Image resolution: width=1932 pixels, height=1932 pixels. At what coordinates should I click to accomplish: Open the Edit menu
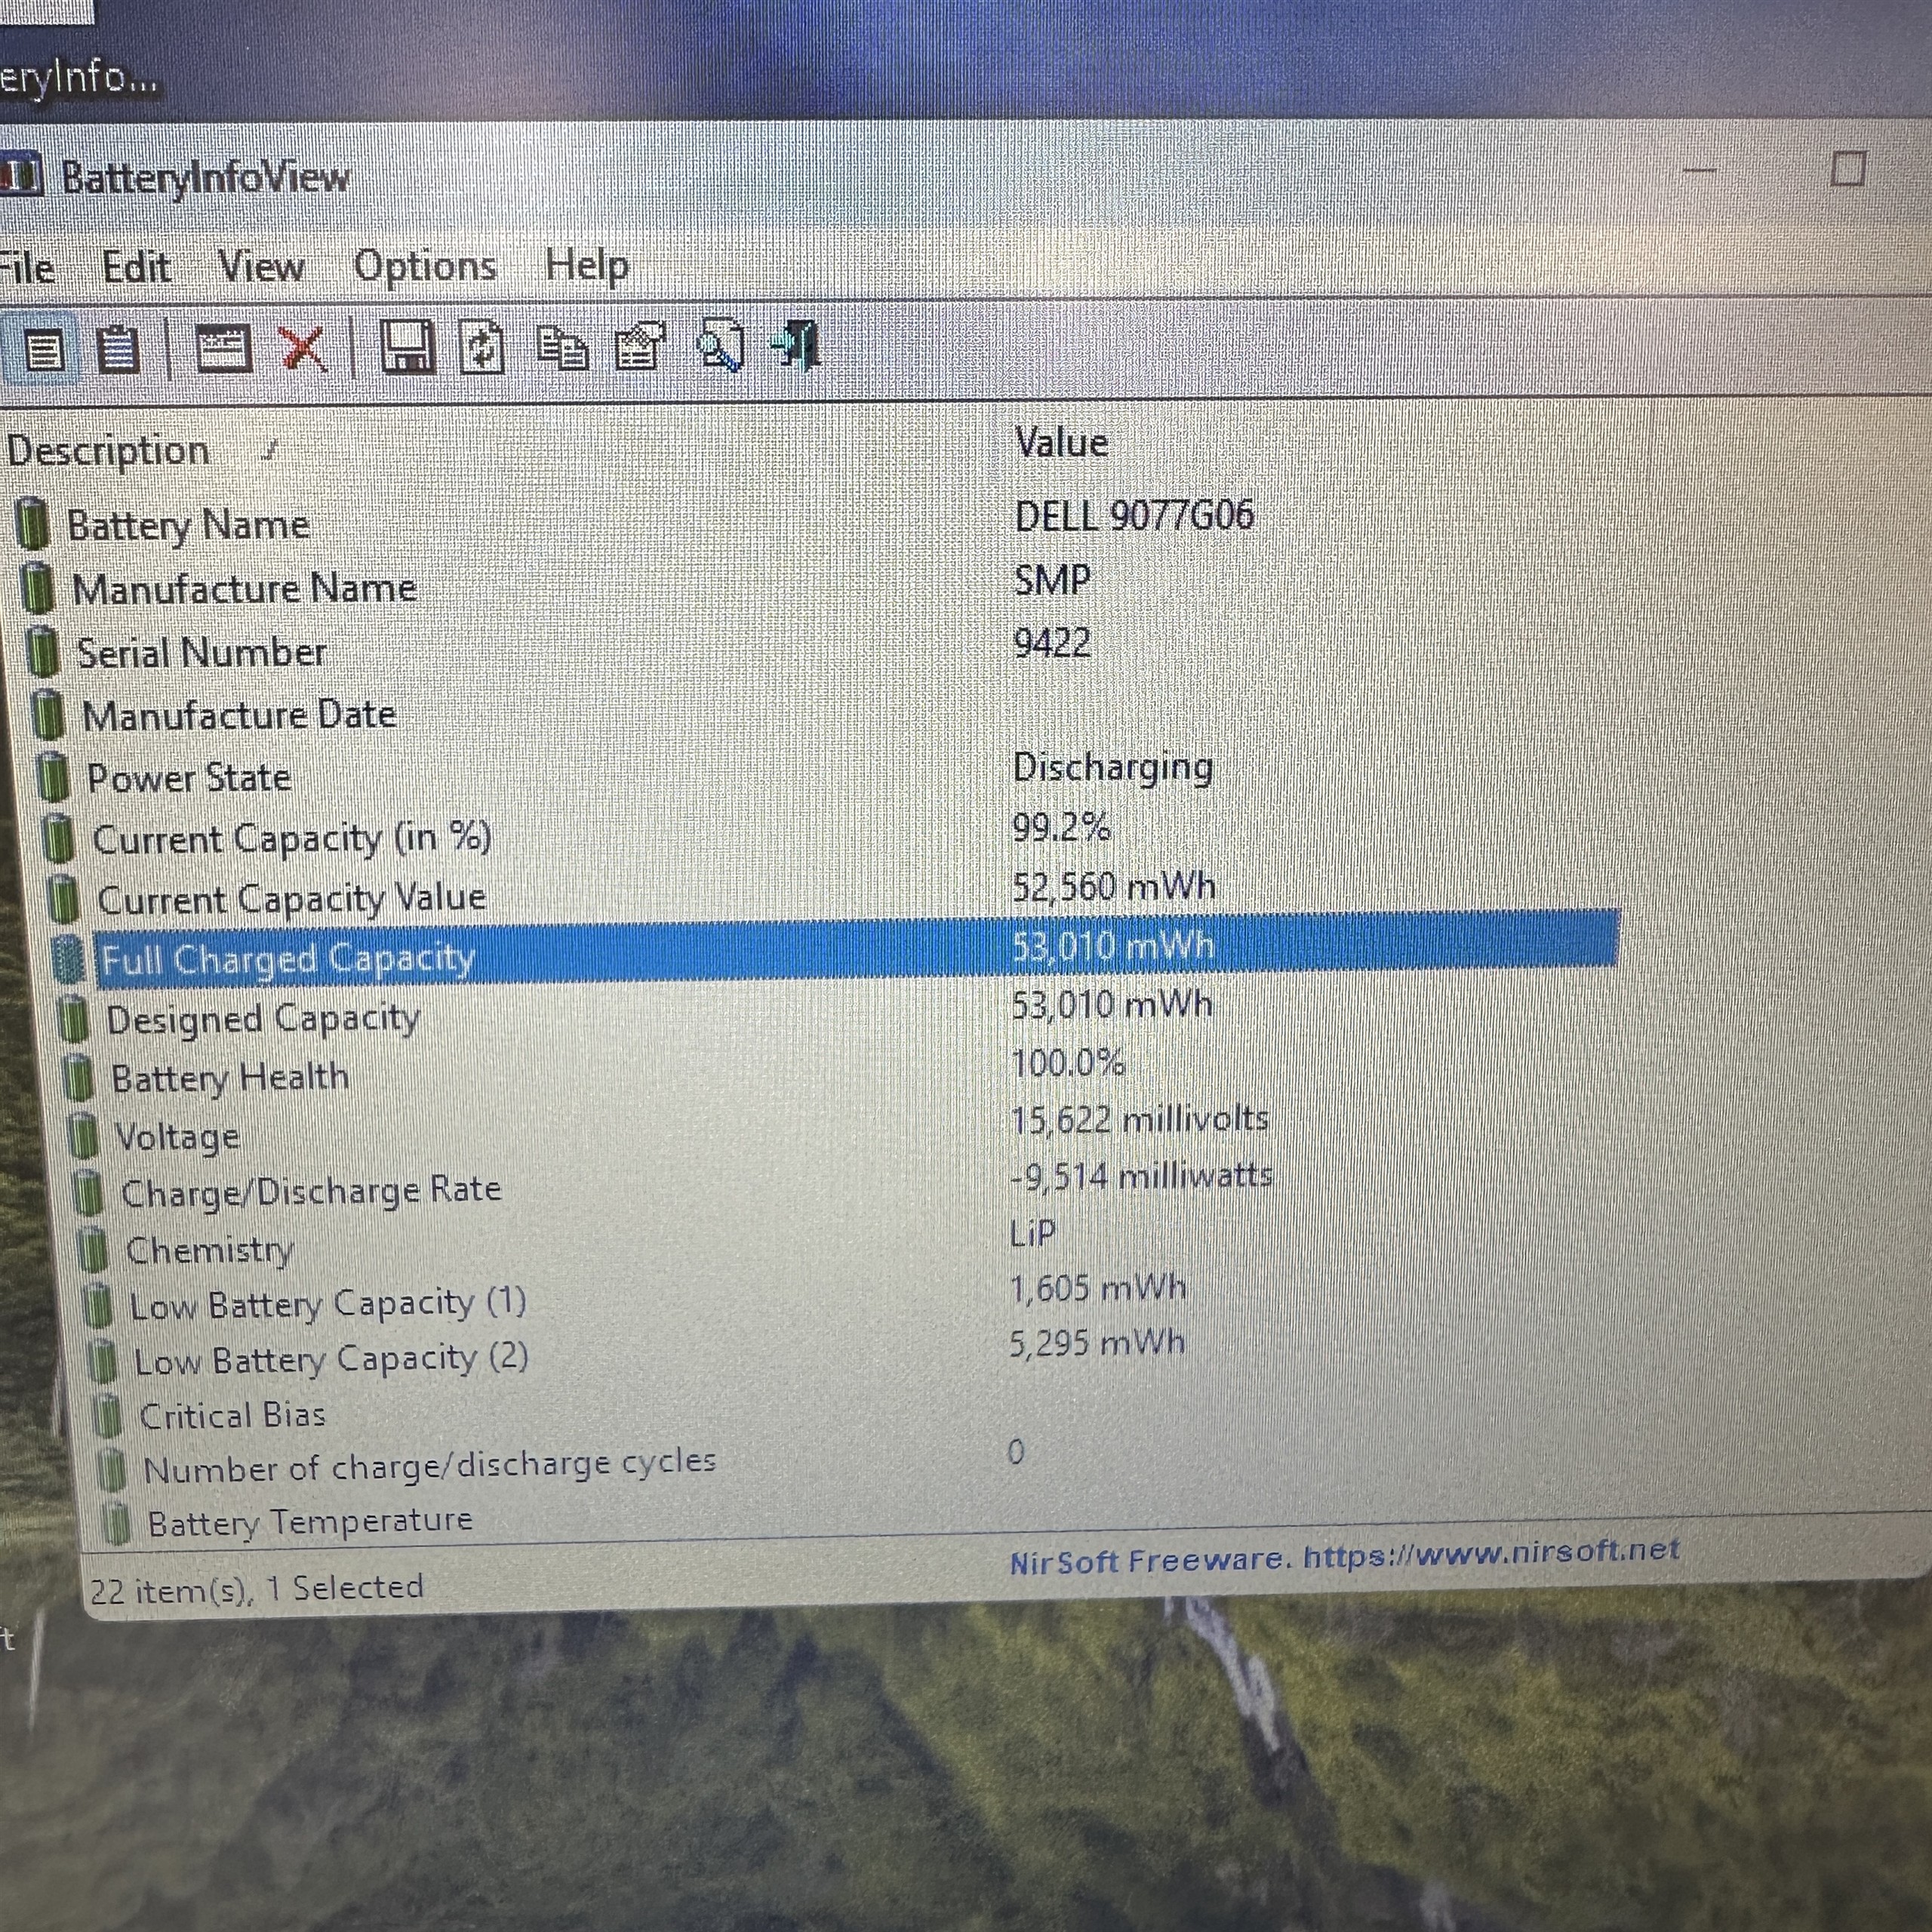(136, 268)
